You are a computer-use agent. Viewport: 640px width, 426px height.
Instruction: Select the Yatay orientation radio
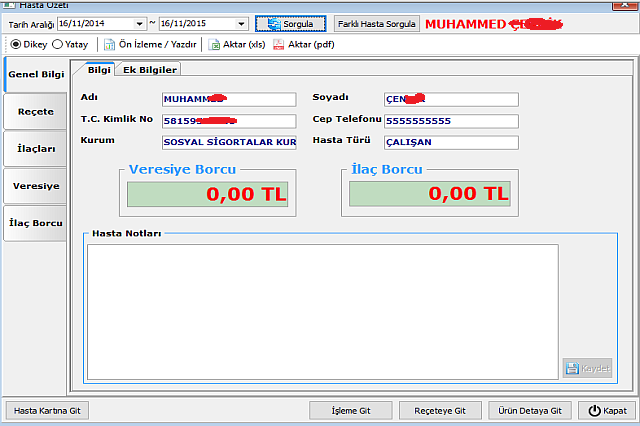(x=58, y=45)
